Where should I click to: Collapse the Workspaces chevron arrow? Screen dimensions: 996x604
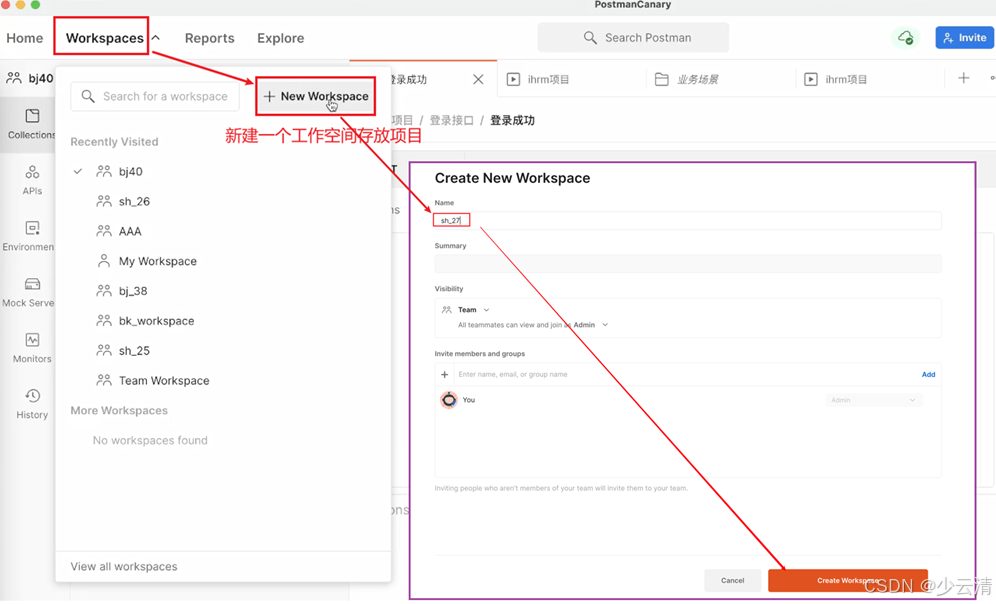[x=156, y=38]
